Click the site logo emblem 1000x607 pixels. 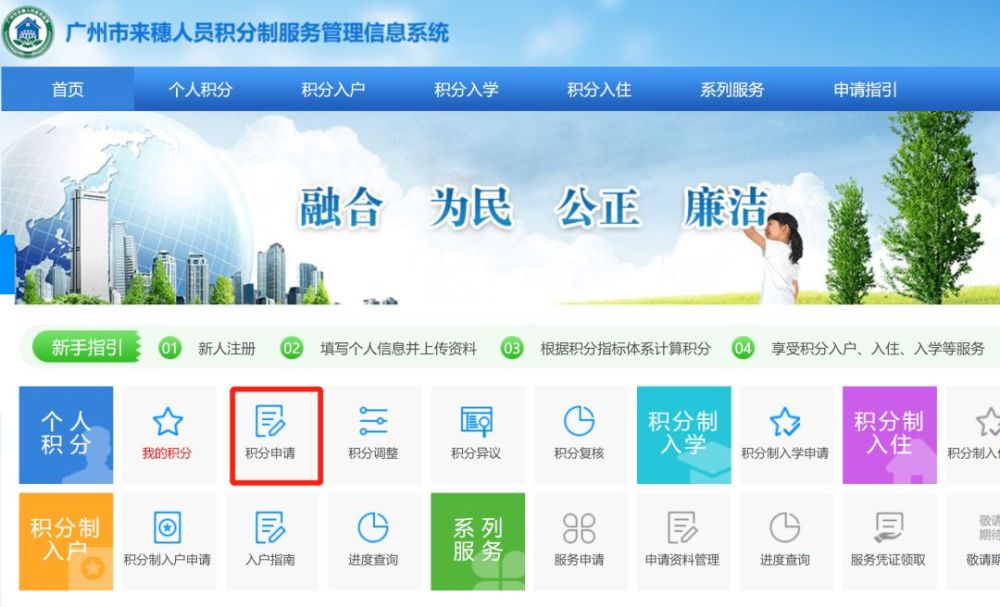click(27, 32)
